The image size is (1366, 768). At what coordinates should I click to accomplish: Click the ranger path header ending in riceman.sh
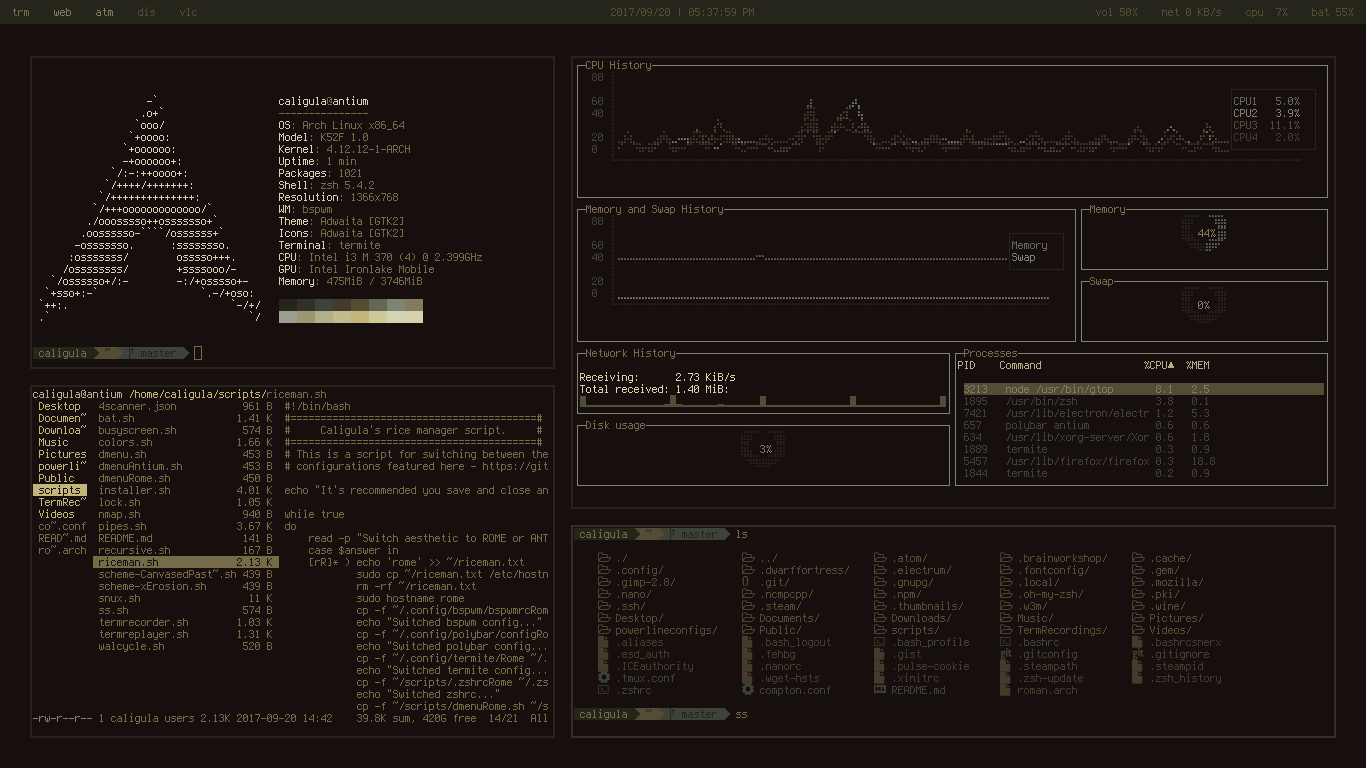click(x=179, y=395)
